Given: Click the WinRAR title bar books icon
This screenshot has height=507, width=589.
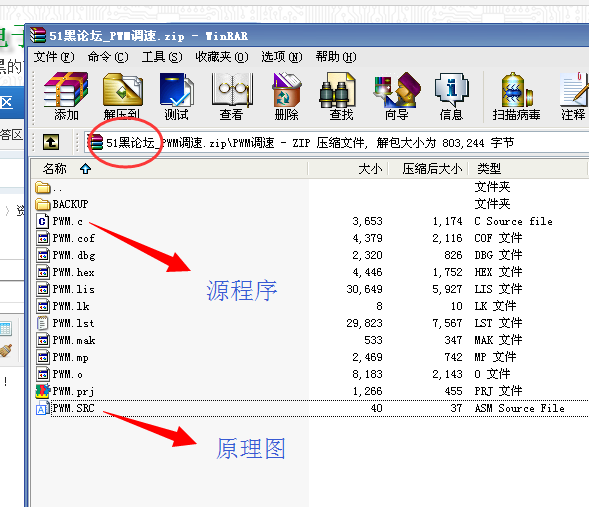Looking at the screenshot, I should 38,35.
